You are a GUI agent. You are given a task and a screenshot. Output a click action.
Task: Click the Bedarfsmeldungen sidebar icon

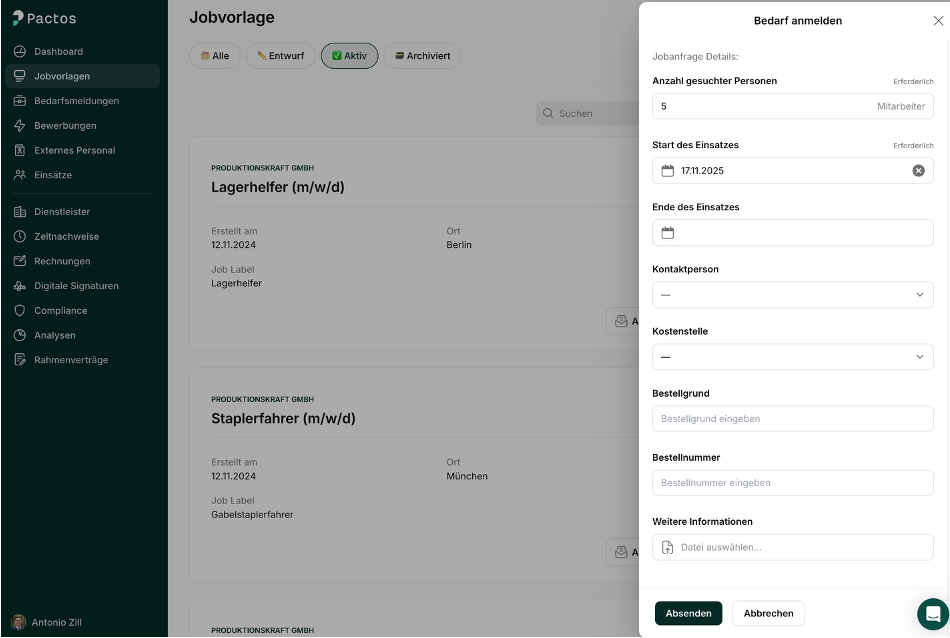[x=19, y=100]
